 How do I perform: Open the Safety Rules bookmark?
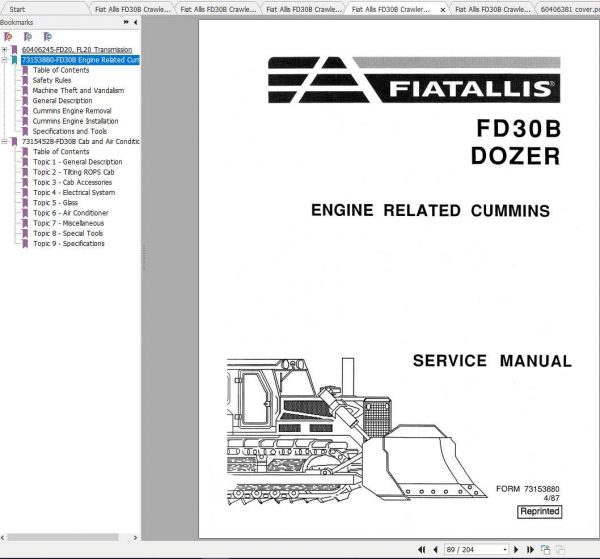coord(52,80)
